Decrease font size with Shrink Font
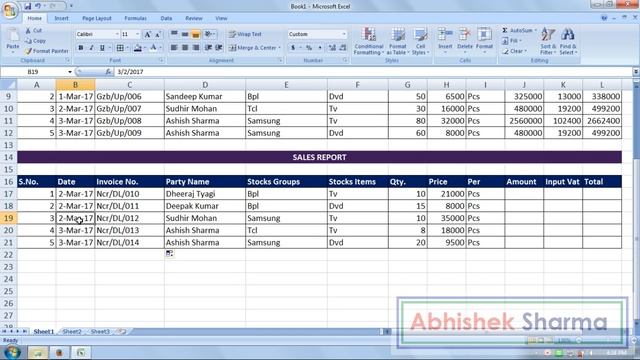This screenshot has height=360, width=640. click(158, 34)
